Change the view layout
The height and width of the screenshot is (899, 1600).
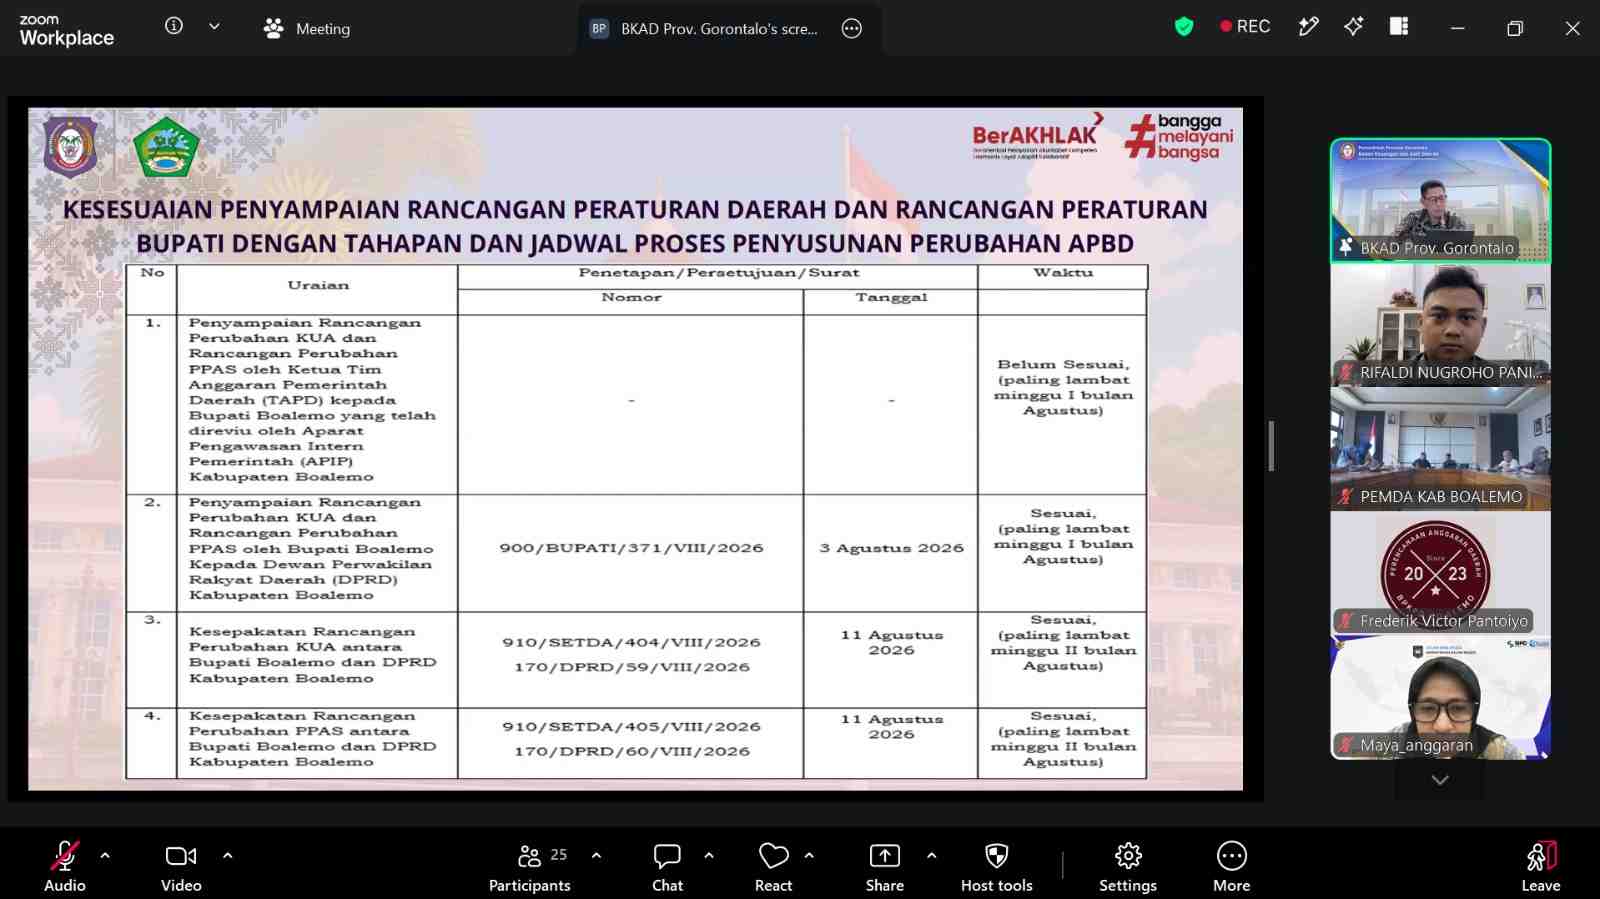(x=1399, y=27)
